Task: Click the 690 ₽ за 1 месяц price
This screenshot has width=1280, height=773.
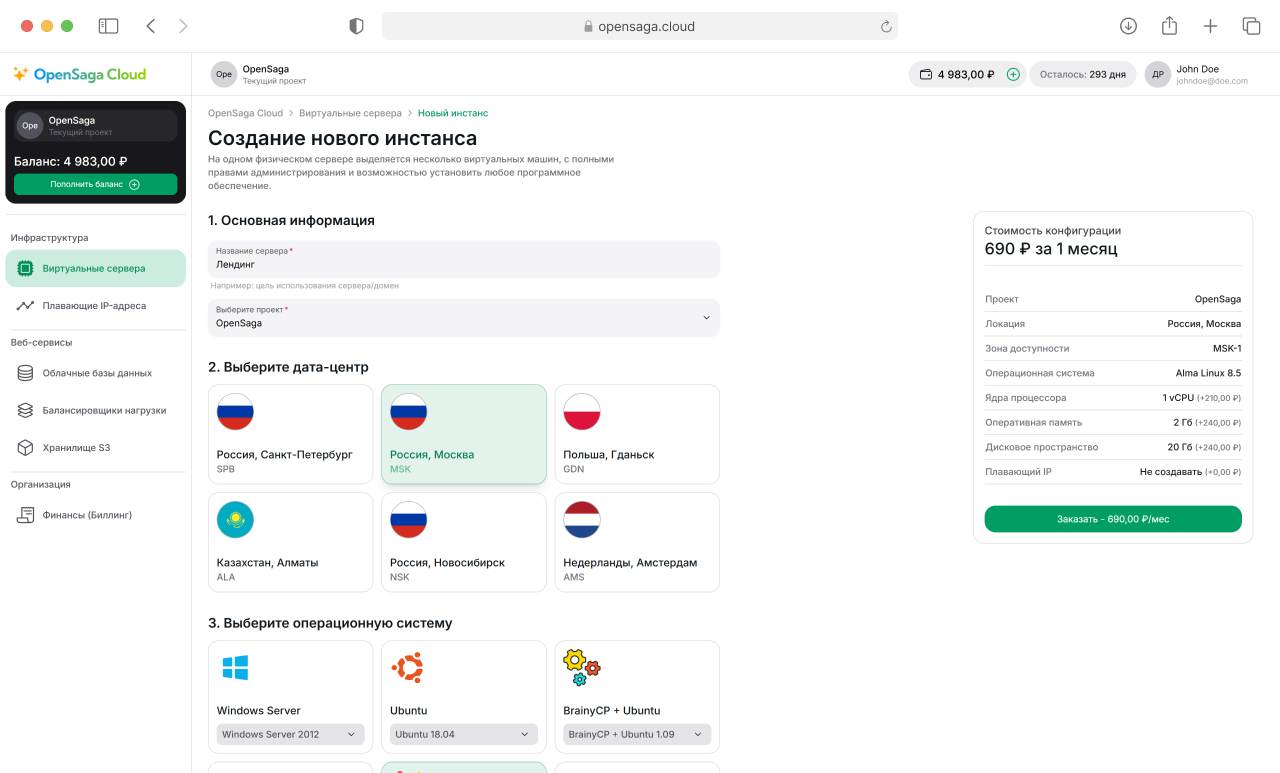Action: [x=1051, y=249]
